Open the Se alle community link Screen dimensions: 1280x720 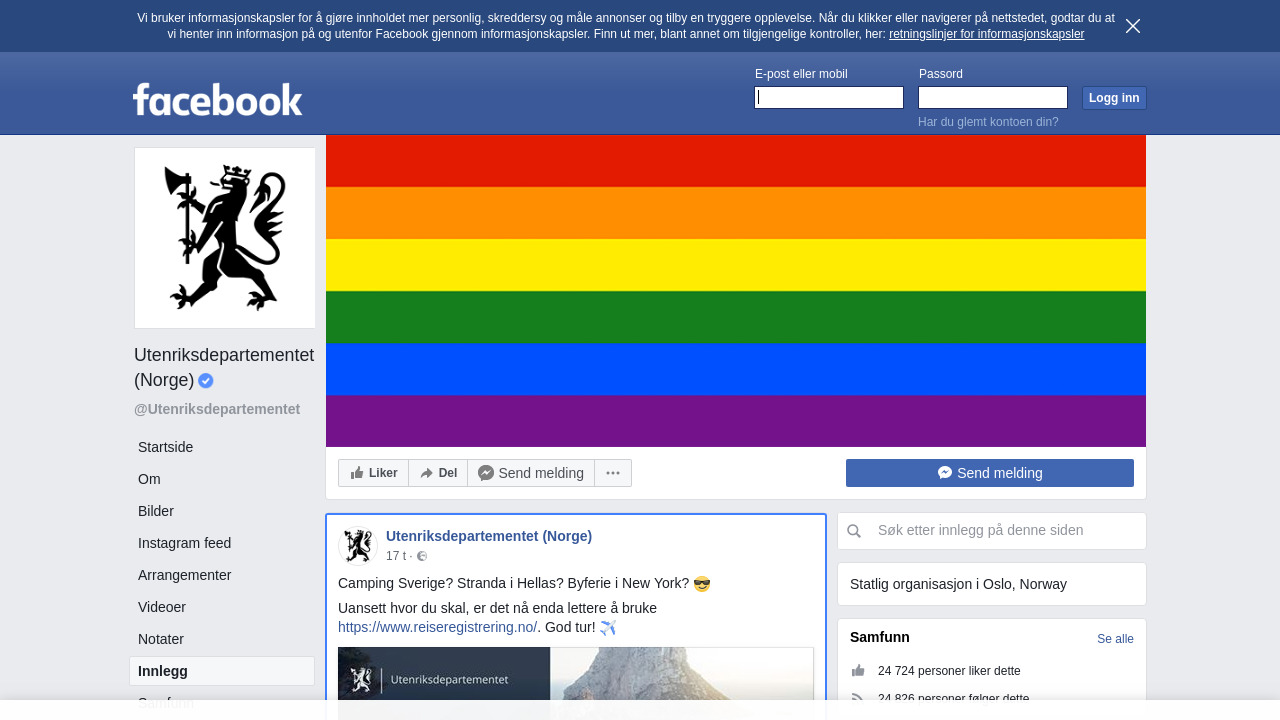tap(1115, 639)
